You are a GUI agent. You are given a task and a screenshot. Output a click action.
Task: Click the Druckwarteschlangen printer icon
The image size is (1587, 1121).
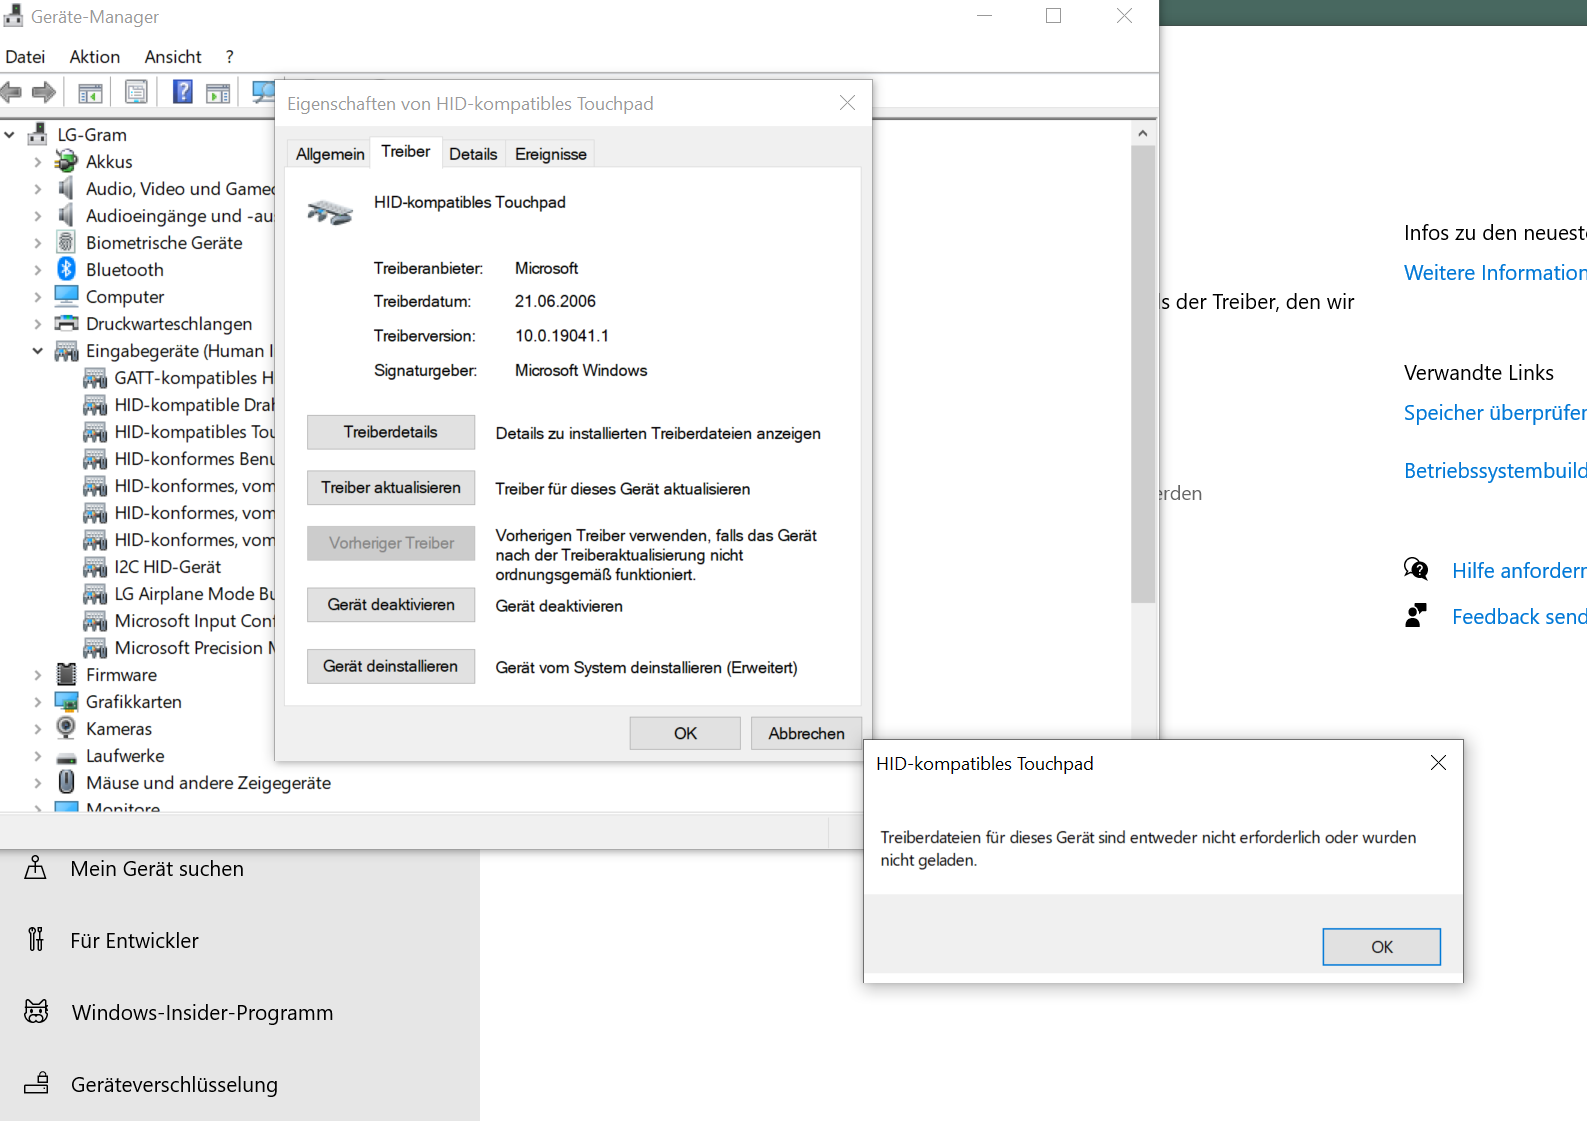[x=66, y=323]
